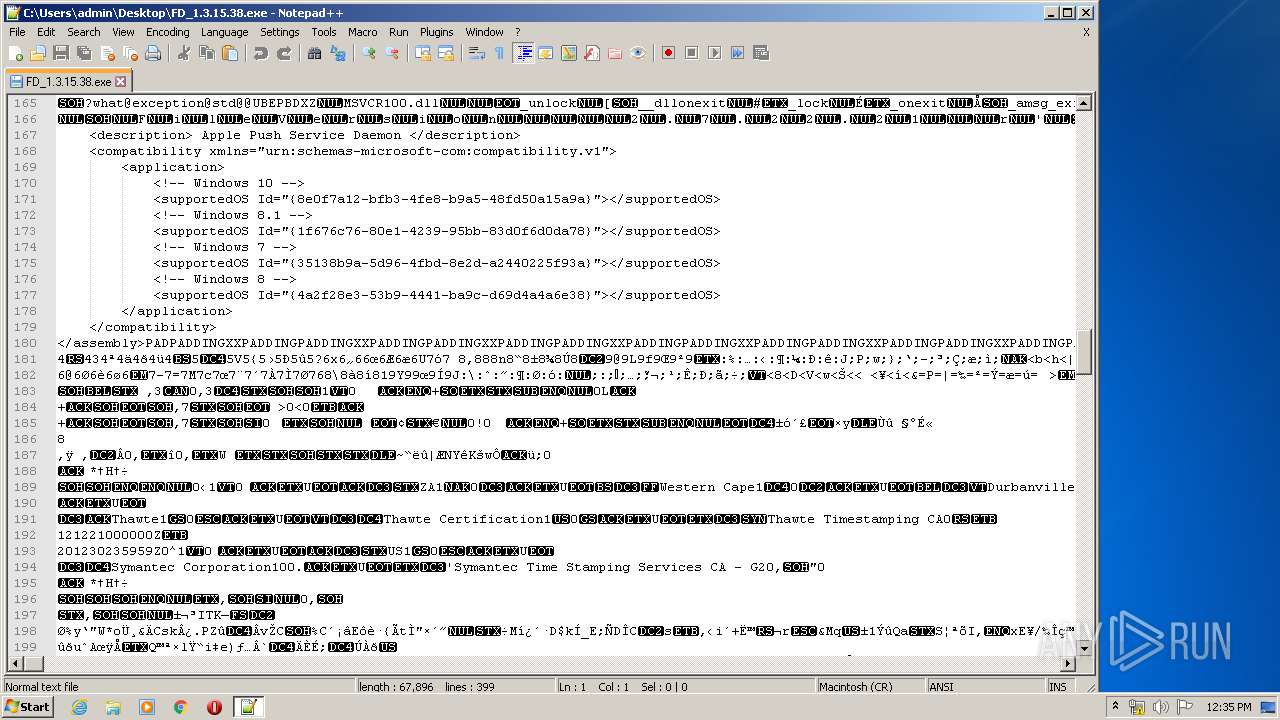The width and height of the screenshot is (1280, 720).
Task: Play back the recorded macro
Action: 714,53
